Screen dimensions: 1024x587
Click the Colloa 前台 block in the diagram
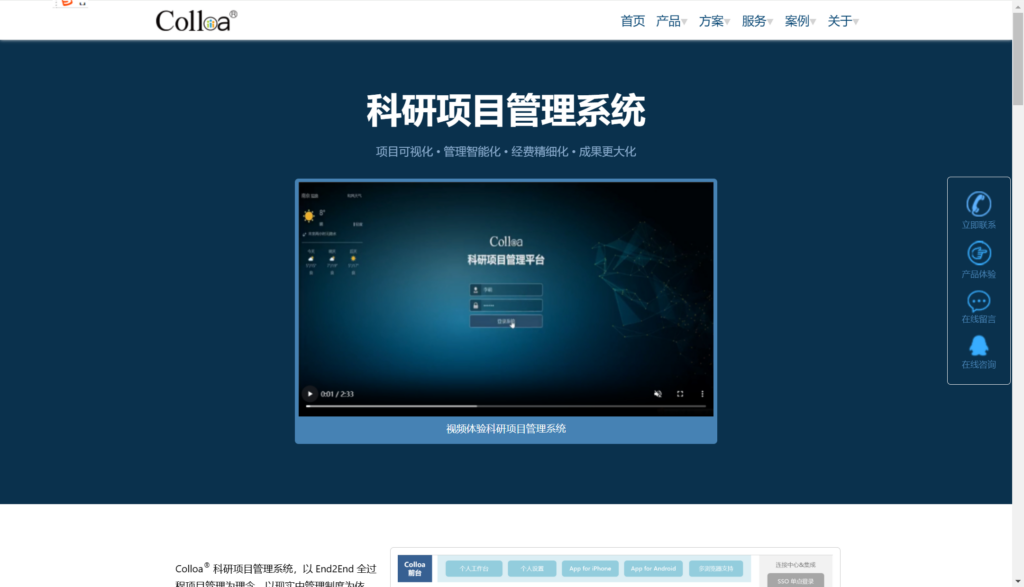pos(415,569)
